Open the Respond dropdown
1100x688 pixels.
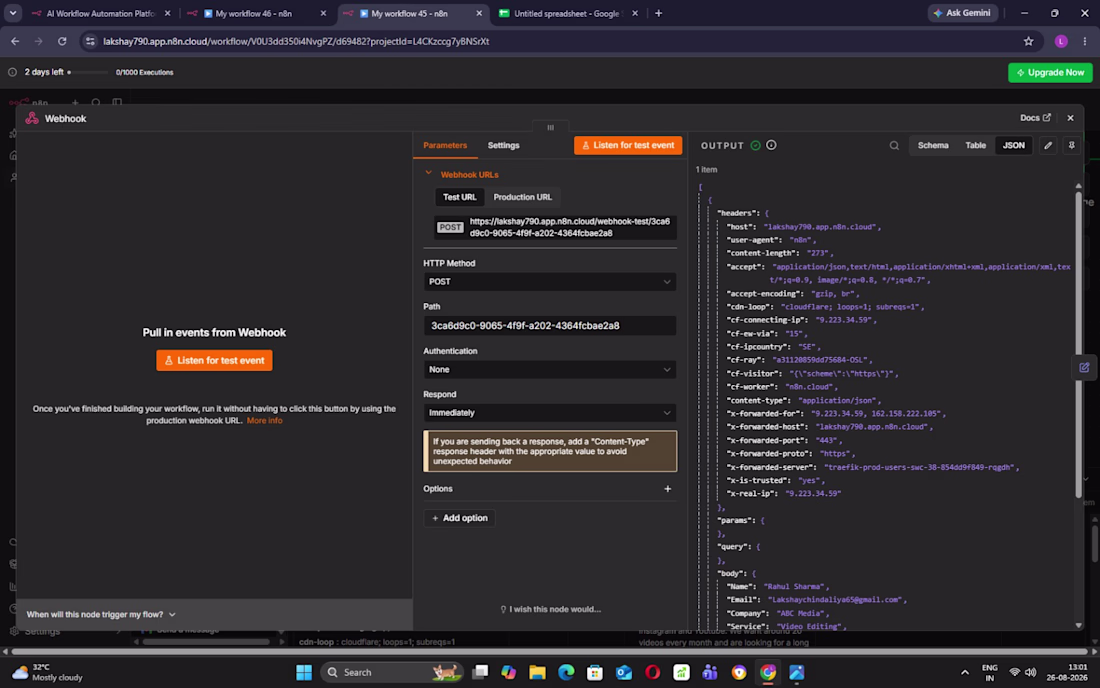[549, 413]
